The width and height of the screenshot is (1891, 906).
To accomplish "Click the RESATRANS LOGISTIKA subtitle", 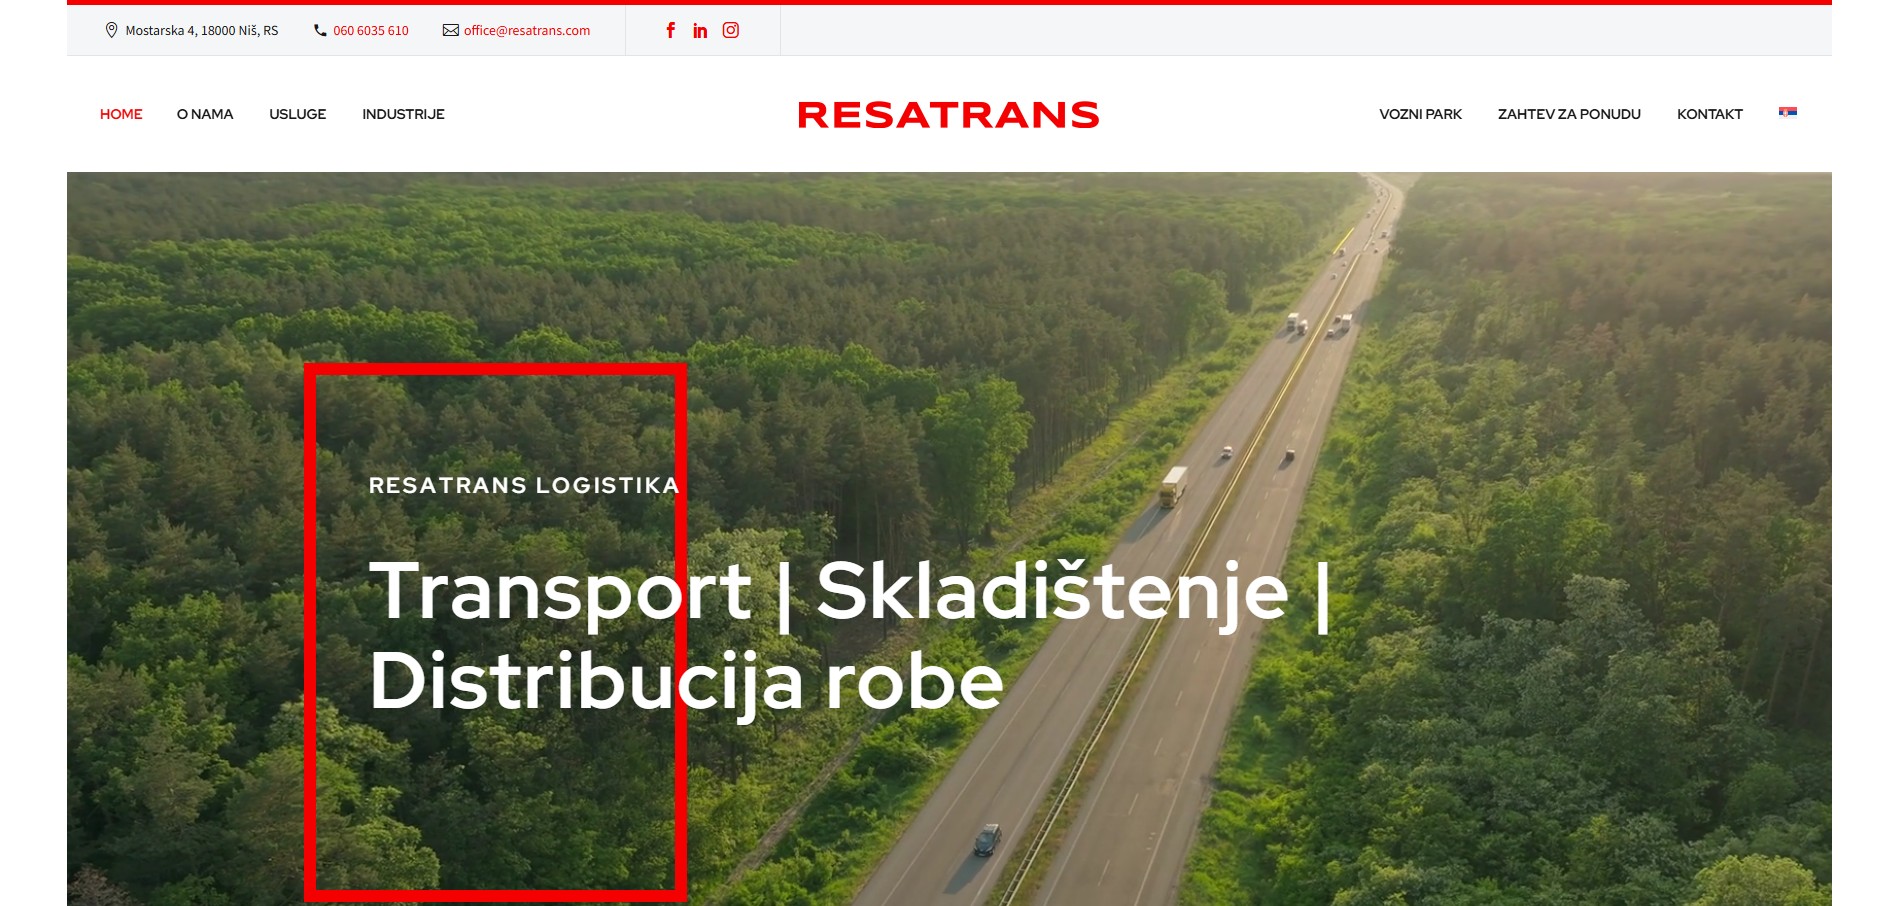I will [x=524, y=485].
